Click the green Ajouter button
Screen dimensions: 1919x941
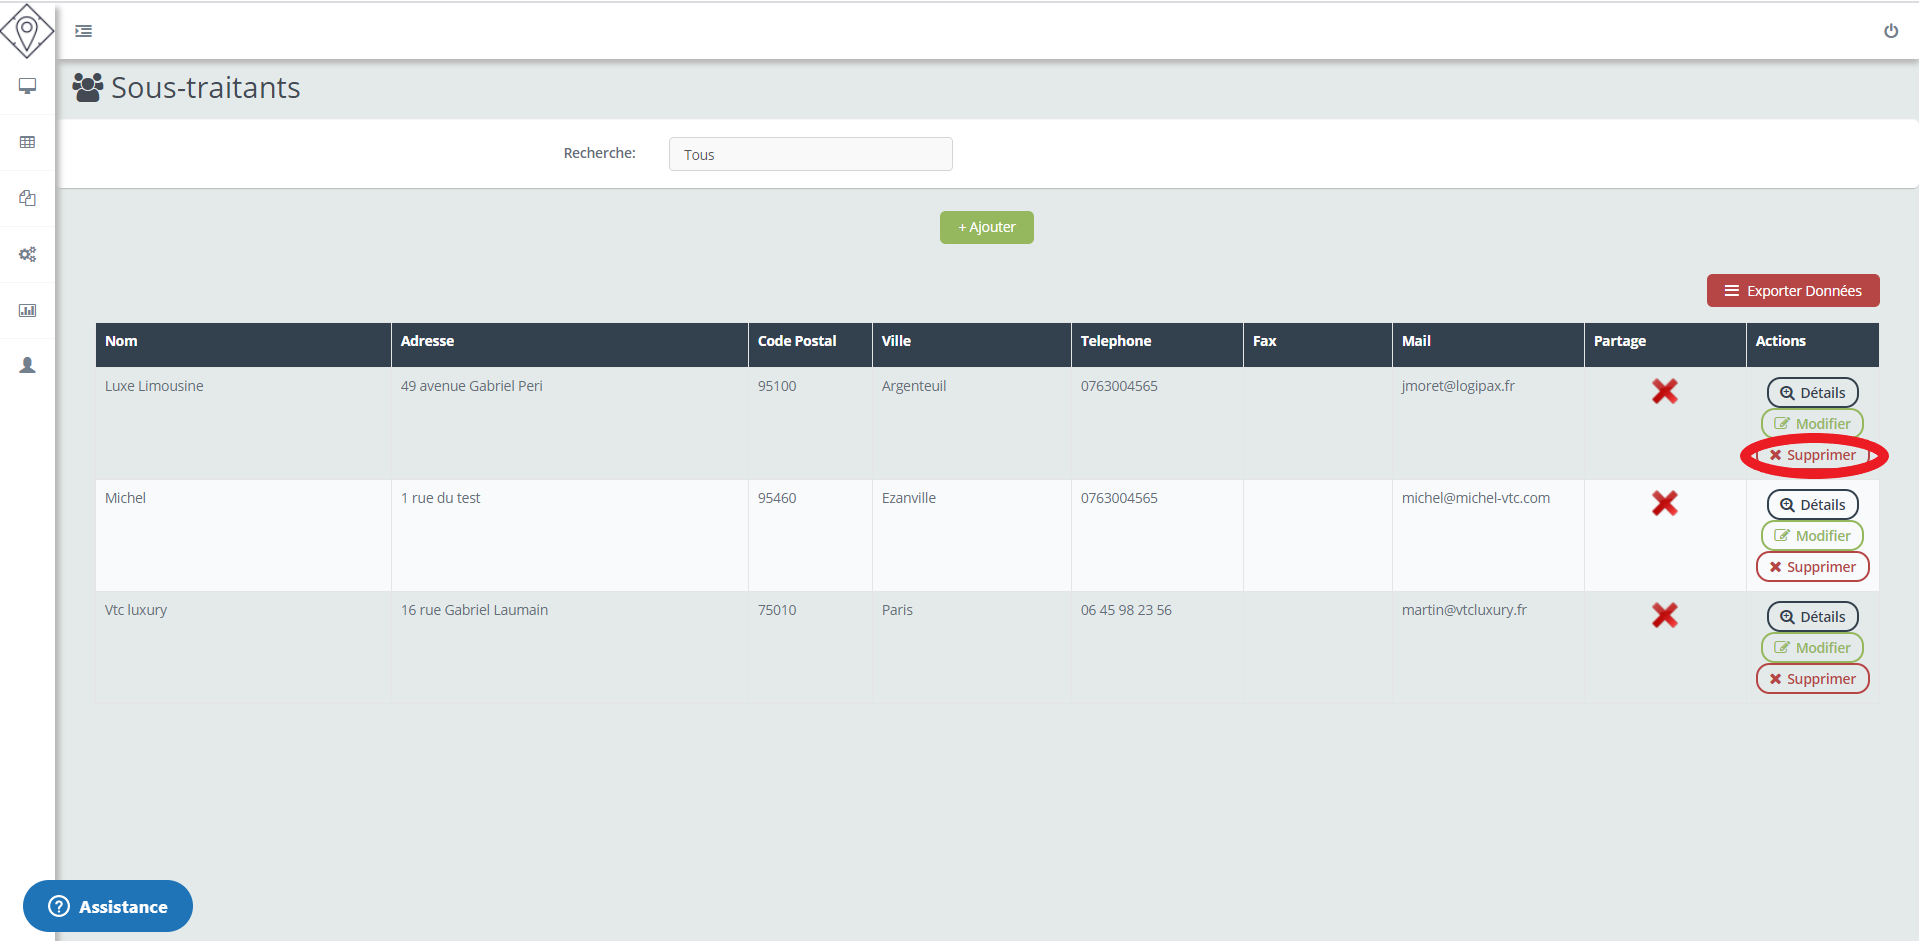(x=986, y=227)
